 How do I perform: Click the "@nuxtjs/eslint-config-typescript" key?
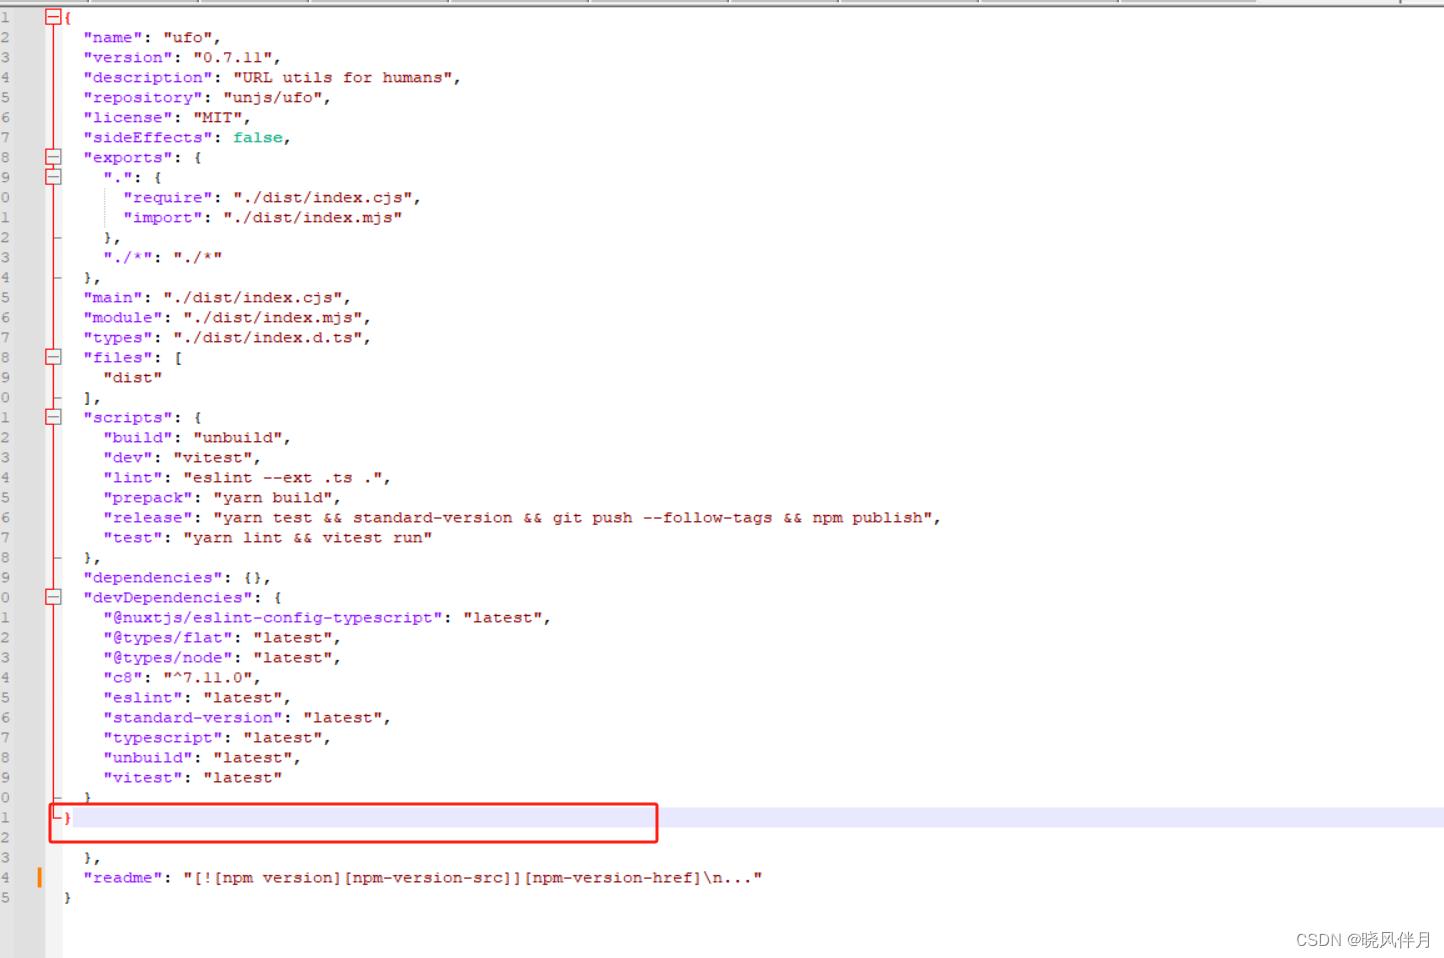click(273, 618)
